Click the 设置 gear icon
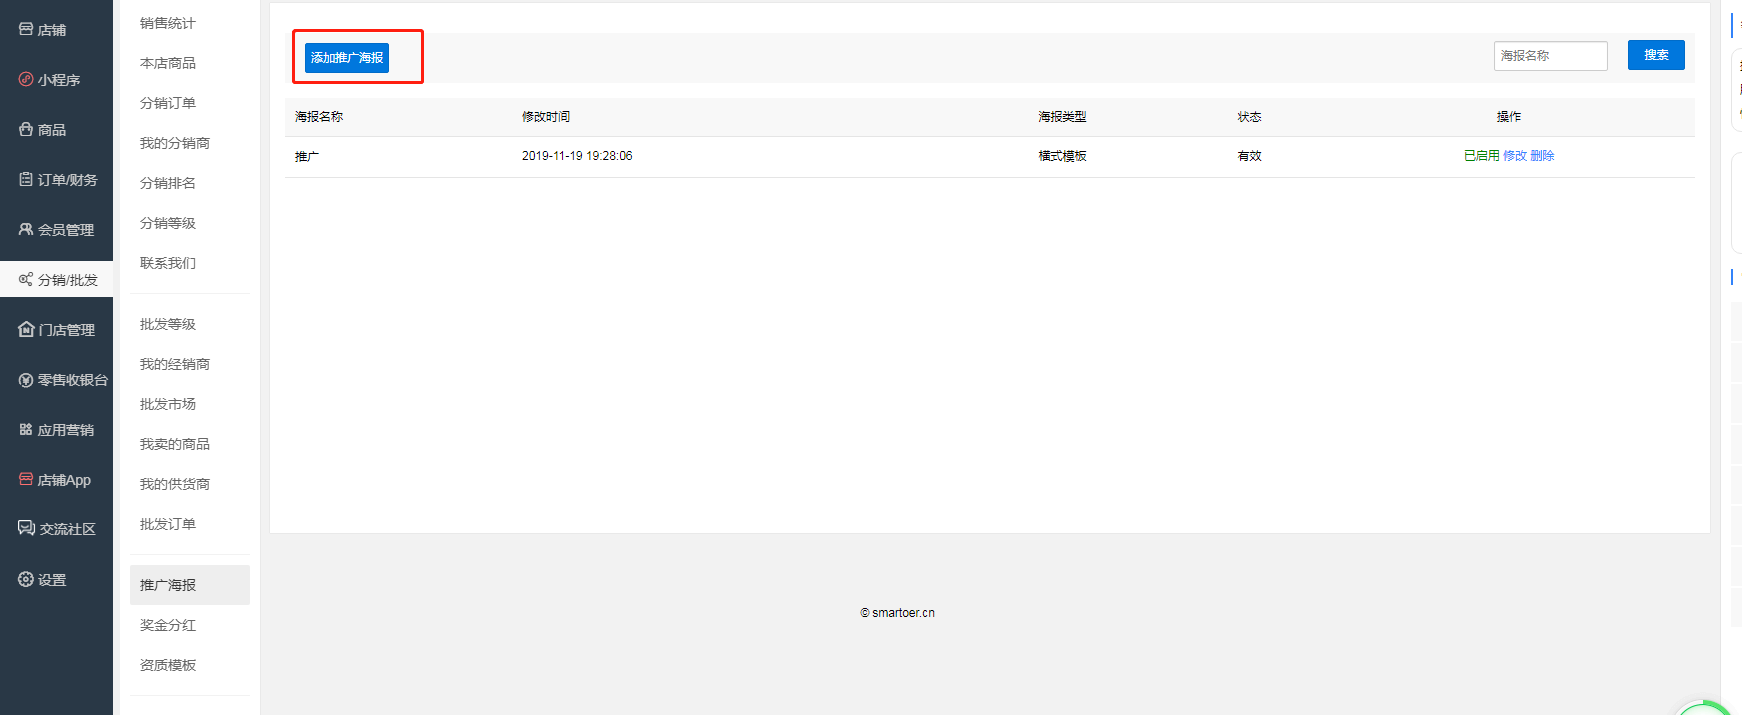 pyautogui.click(x=26, y=579)
